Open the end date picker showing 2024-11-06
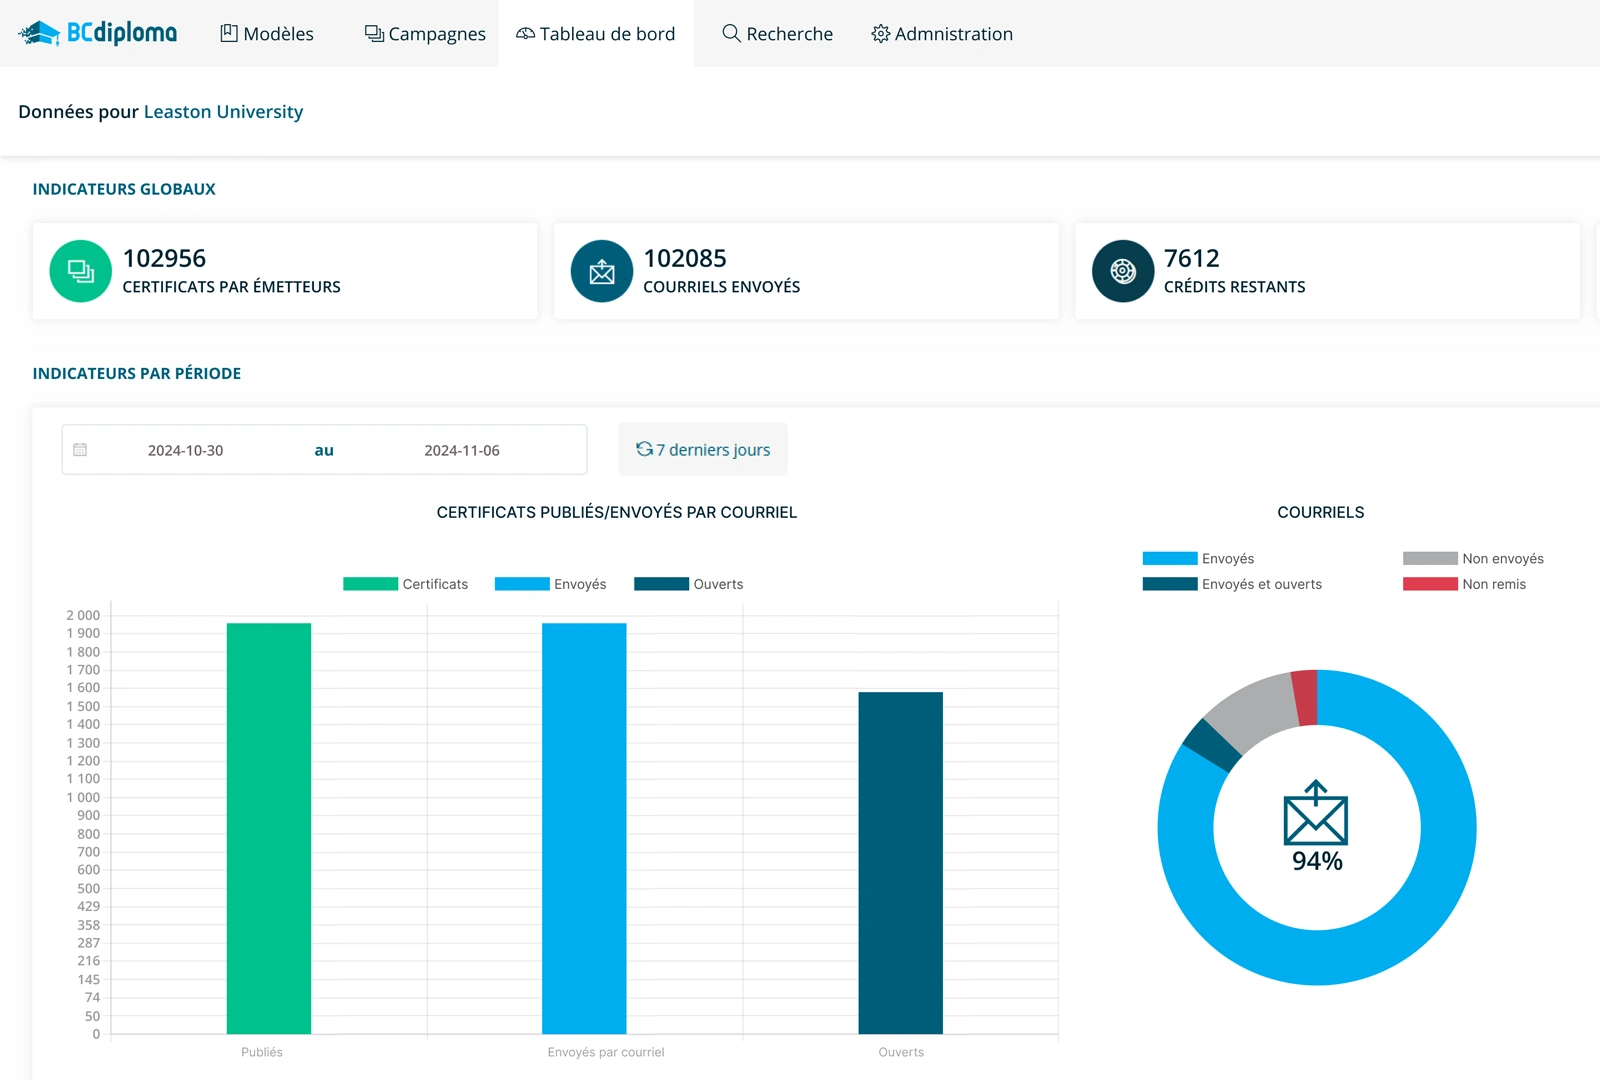Screen dimensions: 1600x1080 point(461,450)
